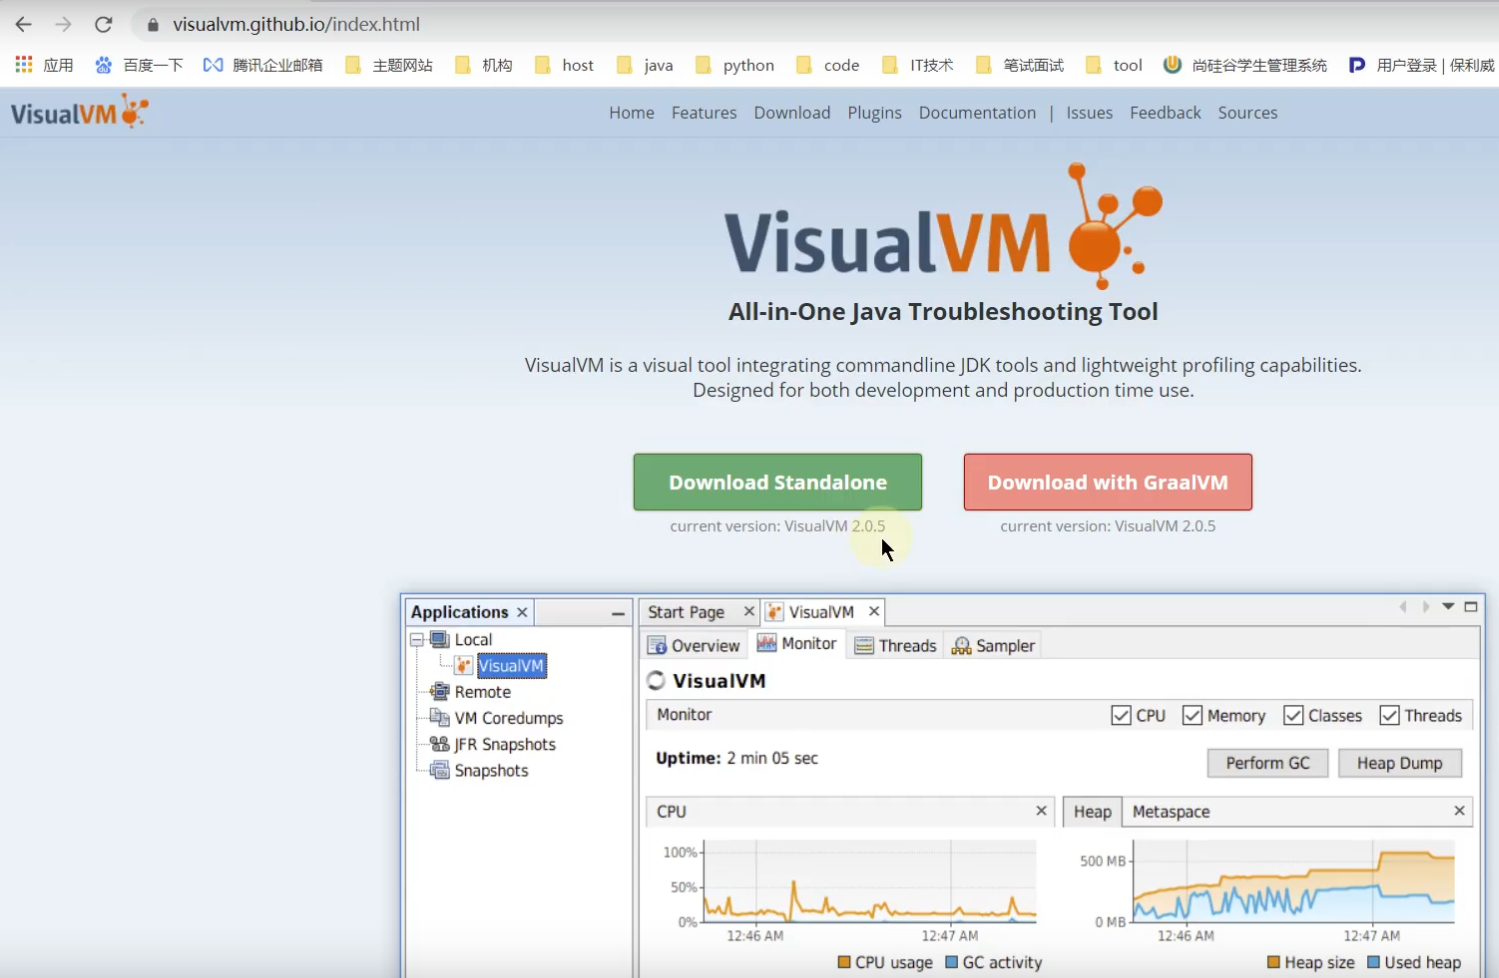Open the Documentation navigation link
This screenshot has height=978, width=1499.
pyautogui.click(x=977, y=113)
